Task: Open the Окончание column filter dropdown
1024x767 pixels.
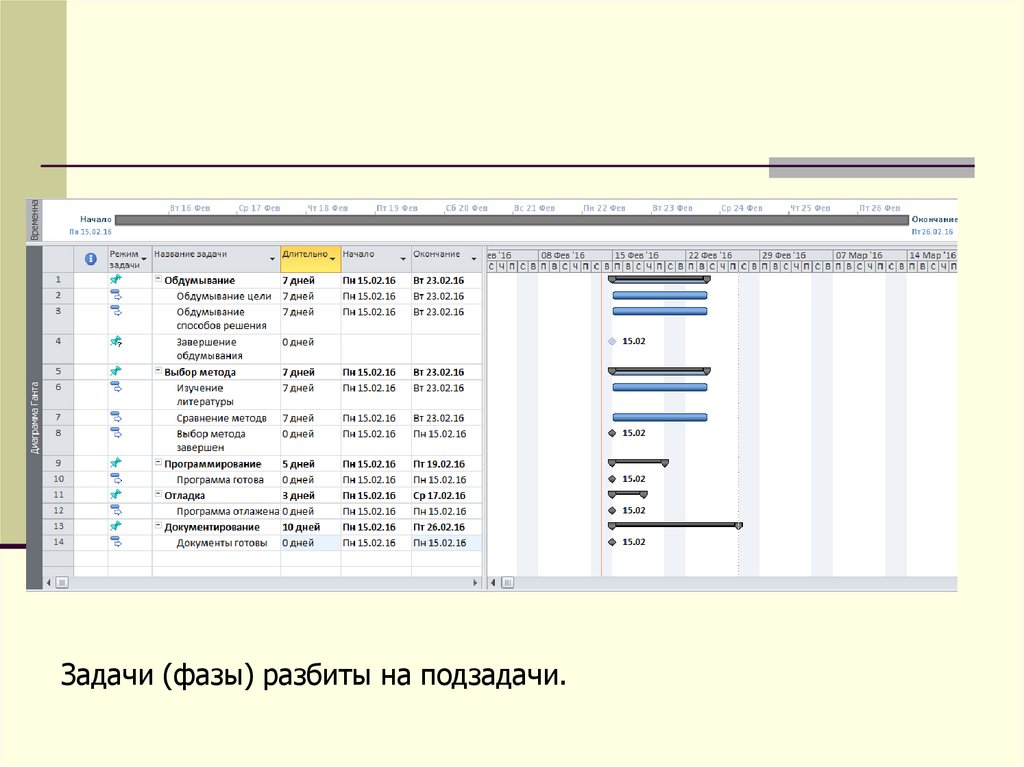Action: [473, 259]
